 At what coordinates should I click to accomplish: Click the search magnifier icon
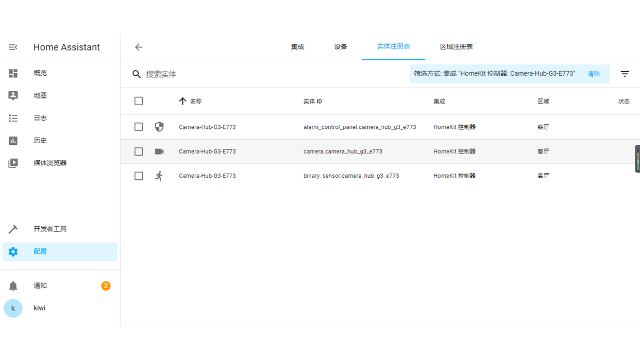pos(136,74)
